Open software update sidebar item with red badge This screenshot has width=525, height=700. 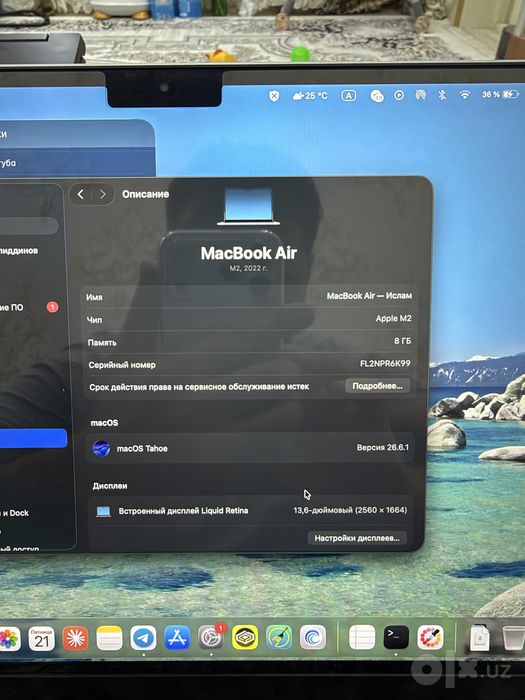(29, 307)
